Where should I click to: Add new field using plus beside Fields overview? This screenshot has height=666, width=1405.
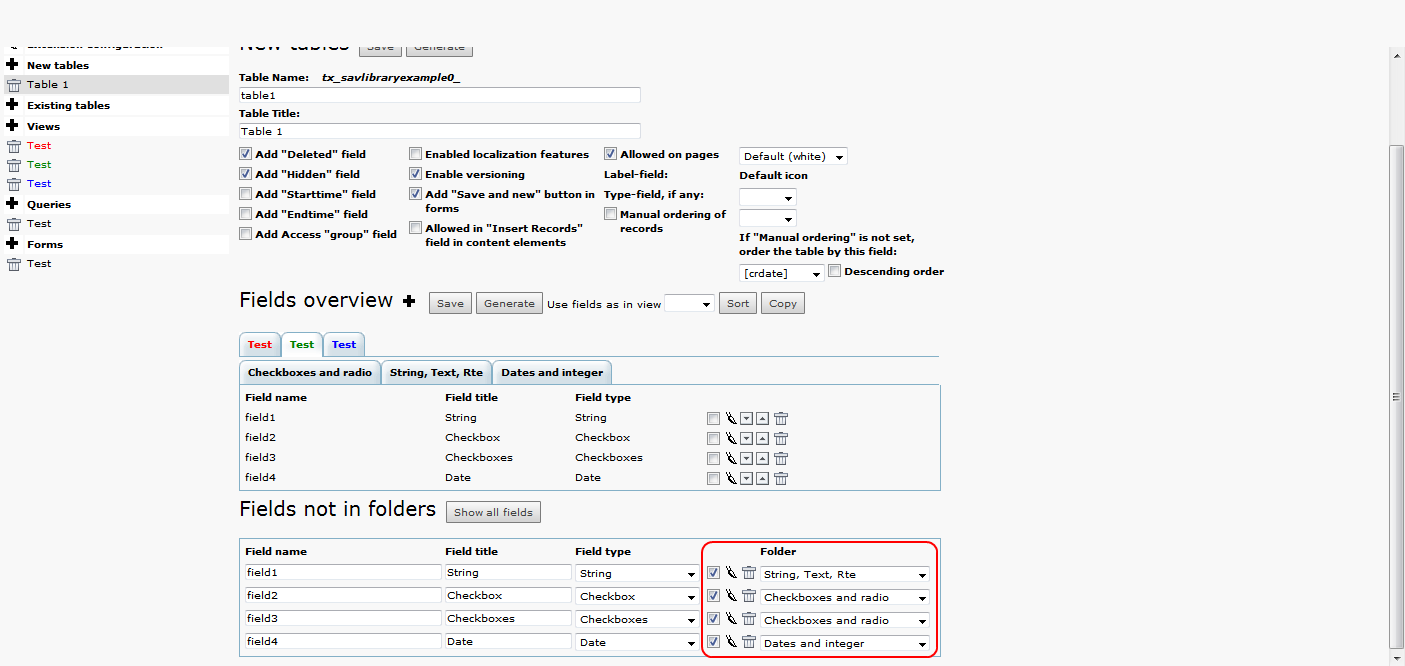408,301
